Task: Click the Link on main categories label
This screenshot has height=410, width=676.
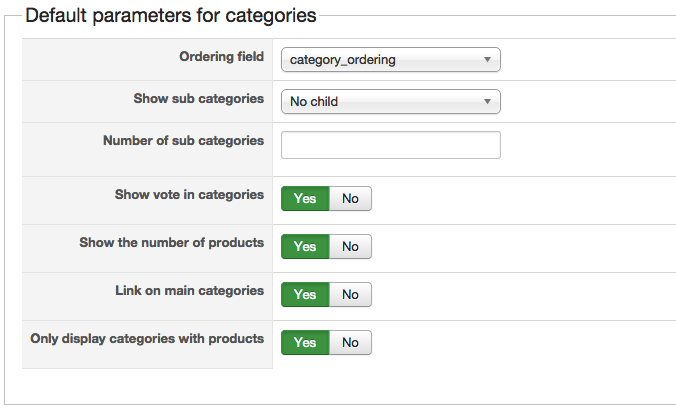Action: [190, 291]
